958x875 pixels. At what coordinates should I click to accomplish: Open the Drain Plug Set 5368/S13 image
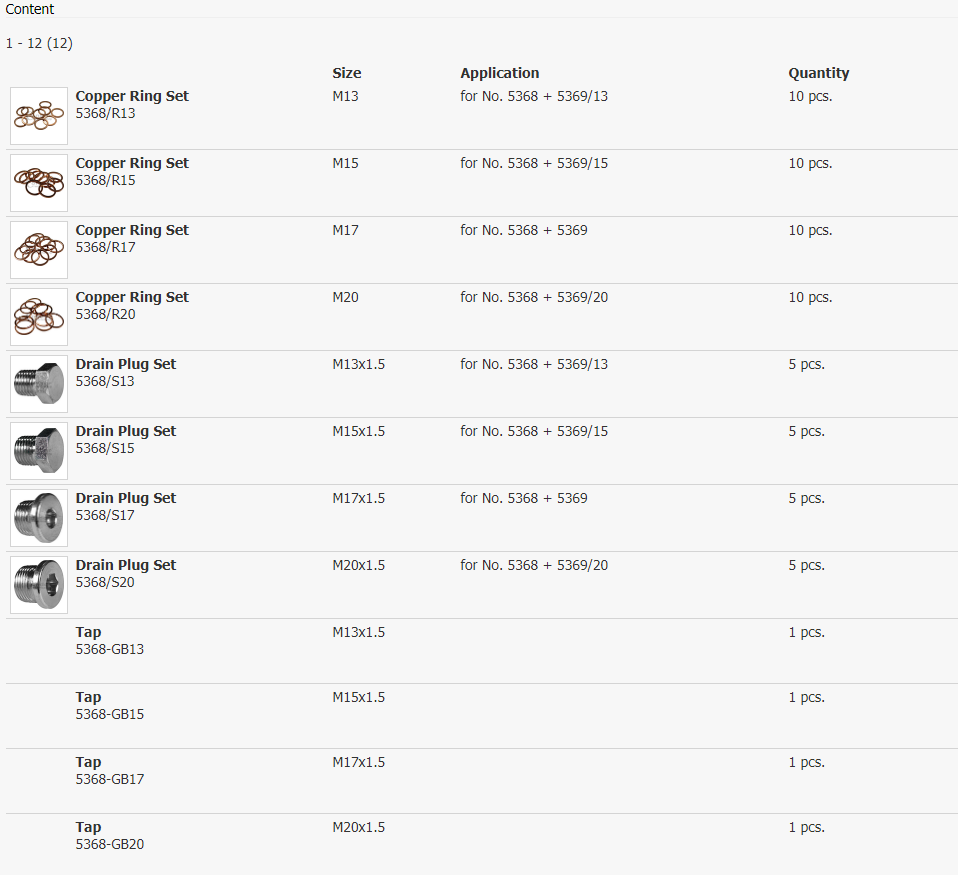pos(38,384)
